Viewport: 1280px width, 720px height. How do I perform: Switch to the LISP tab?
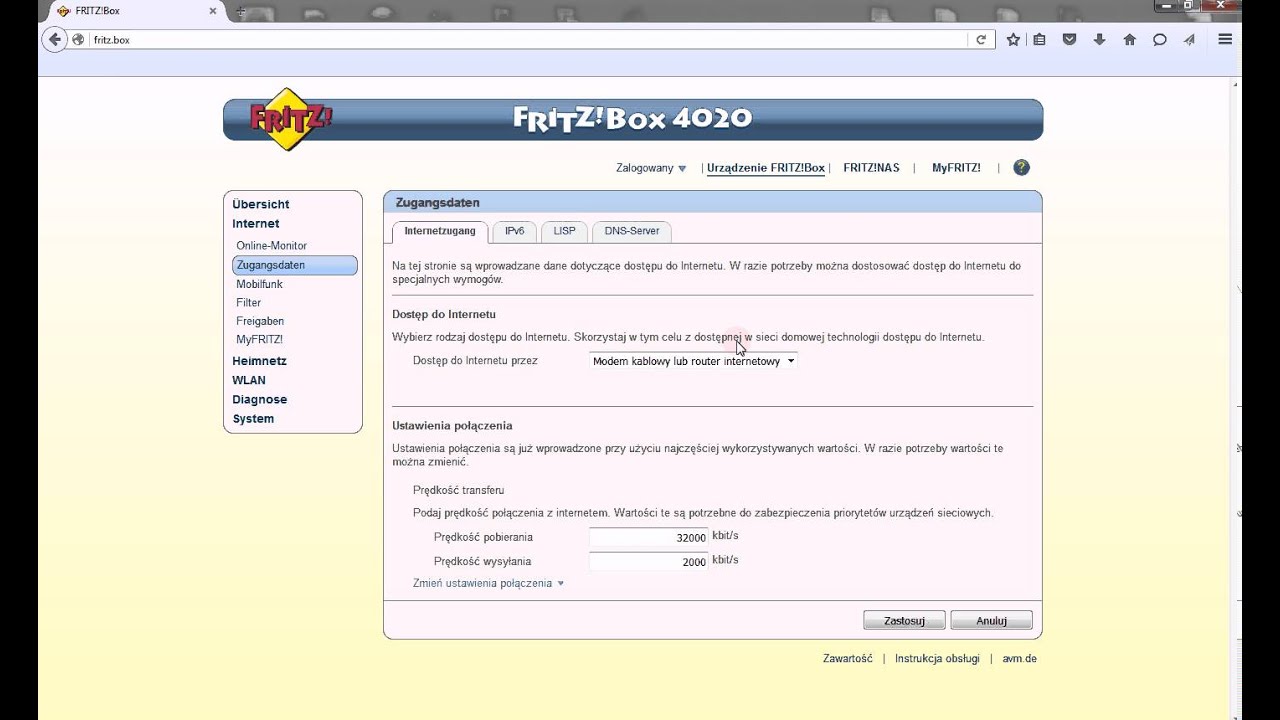564,231
